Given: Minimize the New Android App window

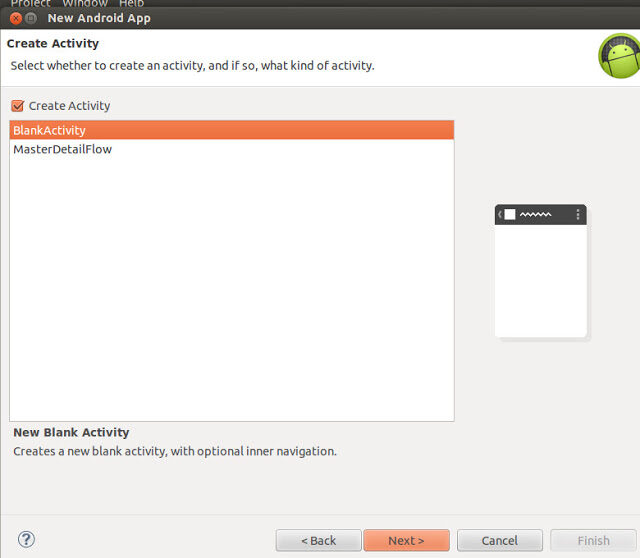Looking at the screenshot, I should (x=31, y=18).
